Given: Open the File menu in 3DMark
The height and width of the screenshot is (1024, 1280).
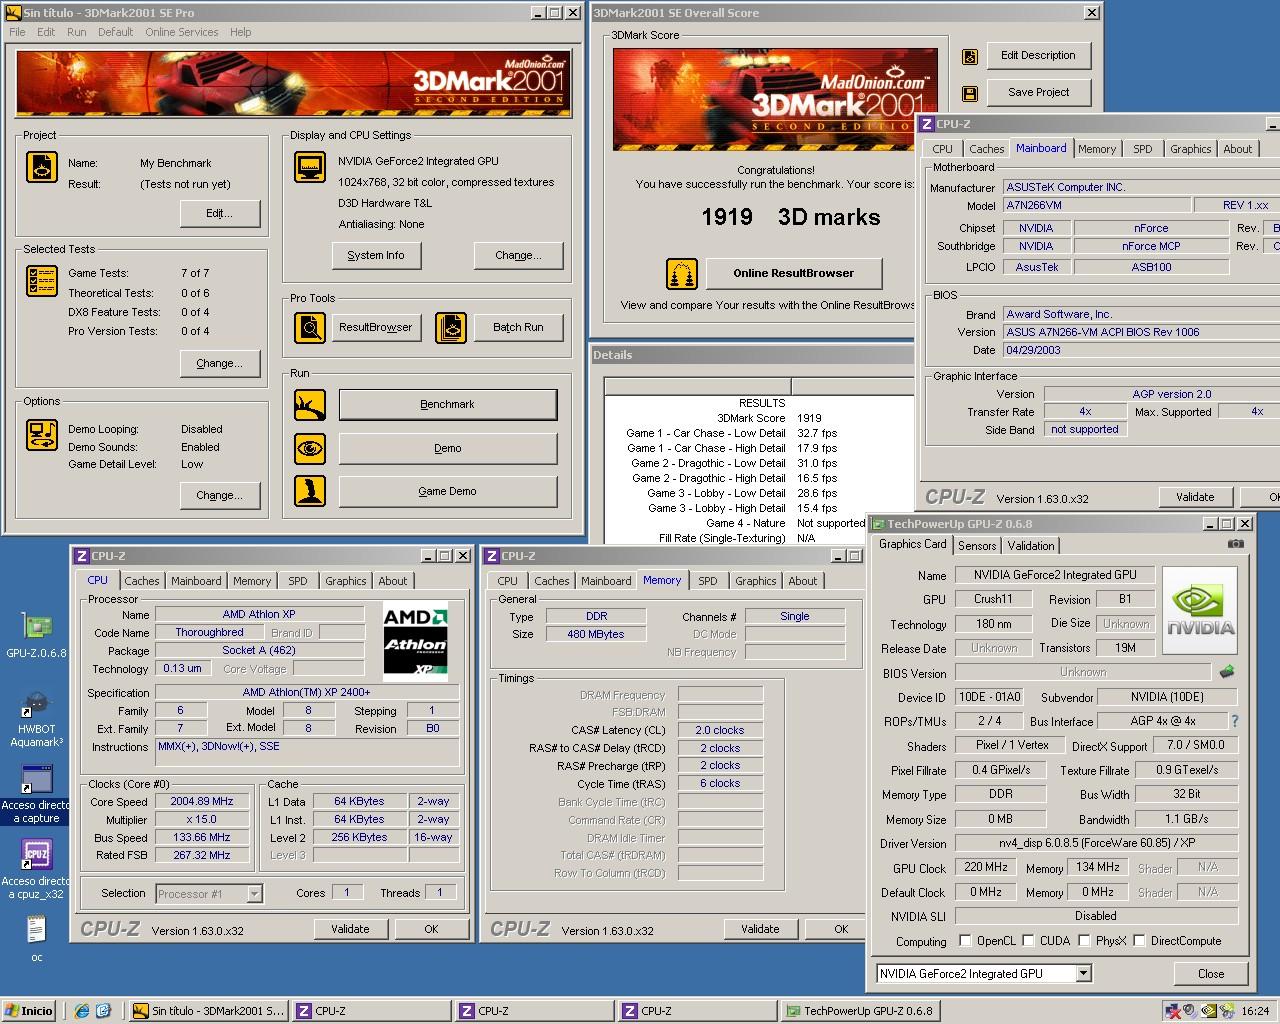Looking at the screenshot, I should (17, 32).
